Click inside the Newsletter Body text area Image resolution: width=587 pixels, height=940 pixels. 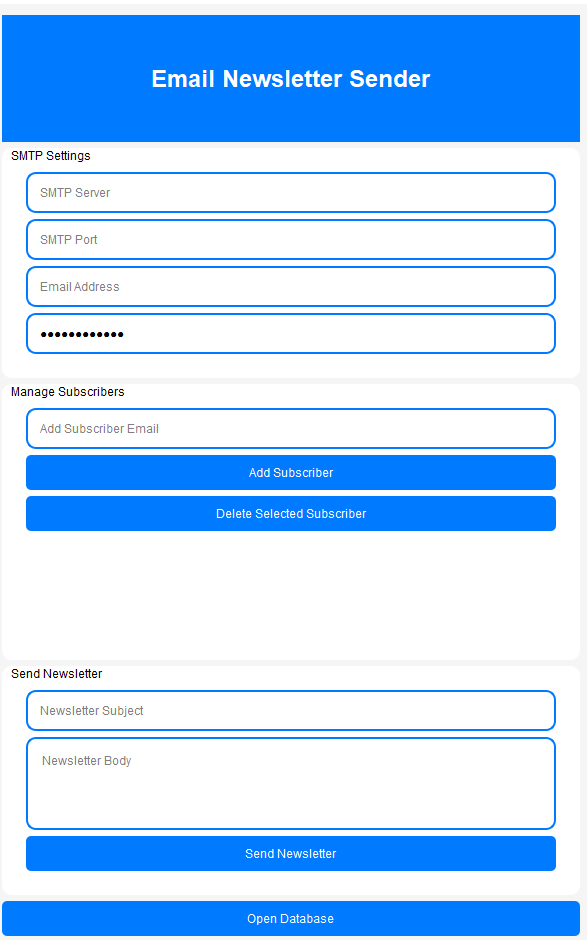[291, 784]
